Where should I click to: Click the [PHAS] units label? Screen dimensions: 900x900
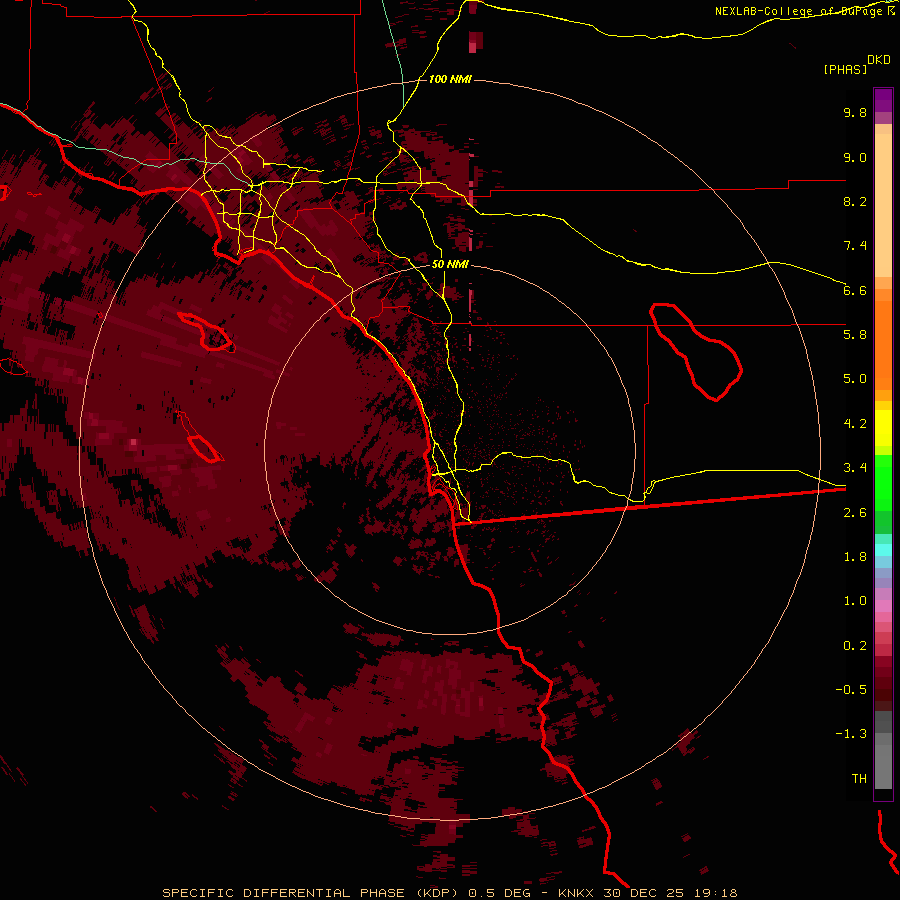tap(845, 70)
